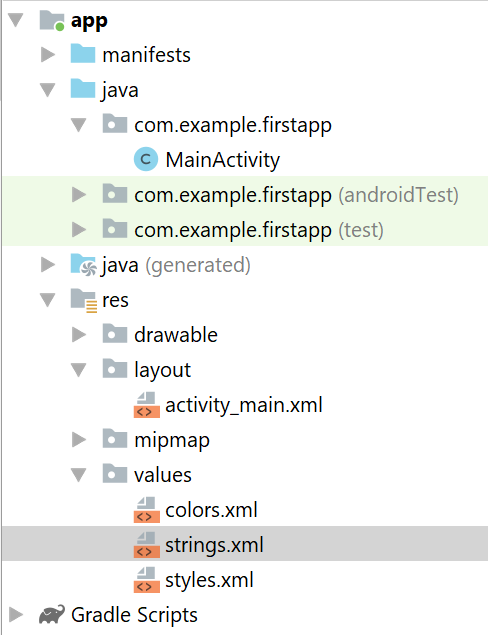This screenshot has height=635, width=488.
Task: Click the styles.xml file icon
Action: pyautogui.click(x=146, y=580)
